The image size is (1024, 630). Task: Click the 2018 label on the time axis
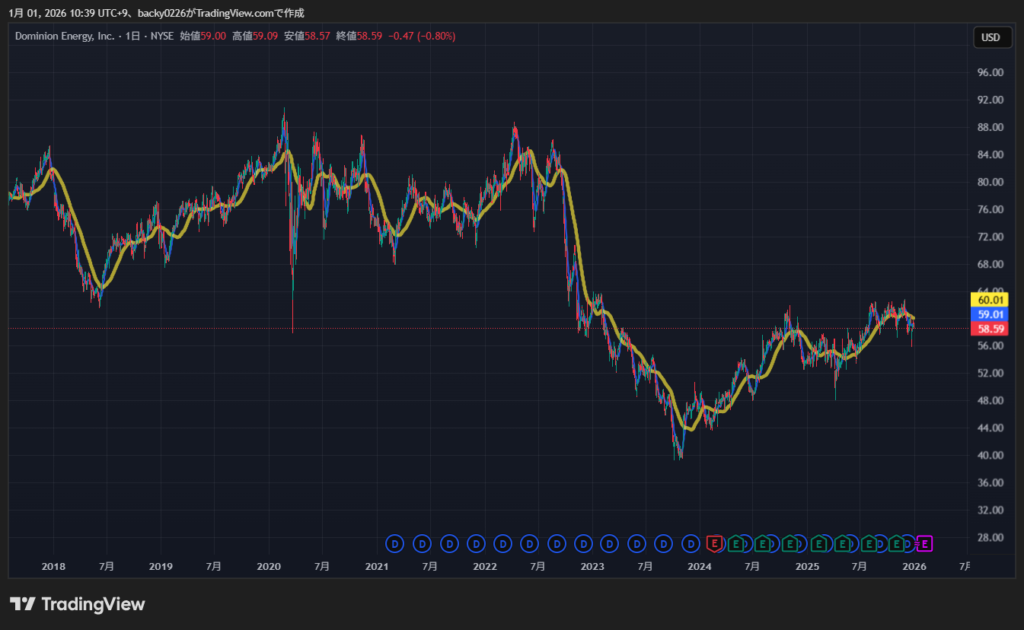(53, 566)
